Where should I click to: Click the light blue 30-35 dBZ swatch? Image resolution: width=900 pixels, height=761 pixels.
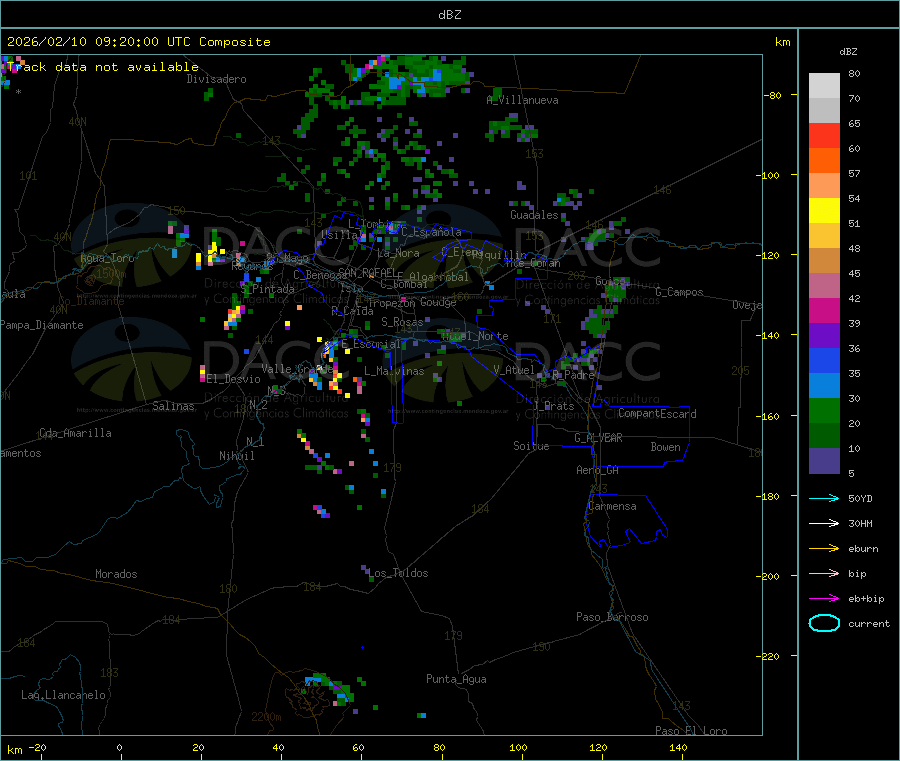[x=824, y=386]
